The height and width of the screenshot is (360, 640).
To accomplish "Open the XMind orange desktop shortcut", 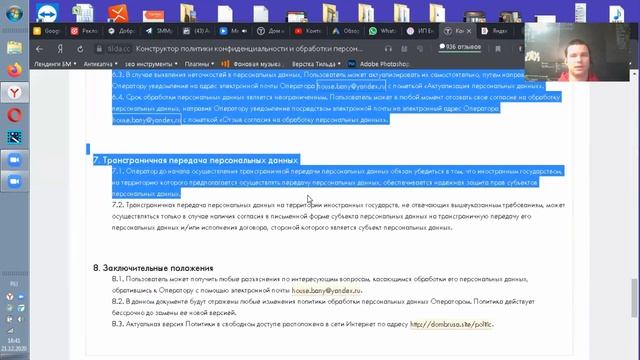I will coord(118,13).
